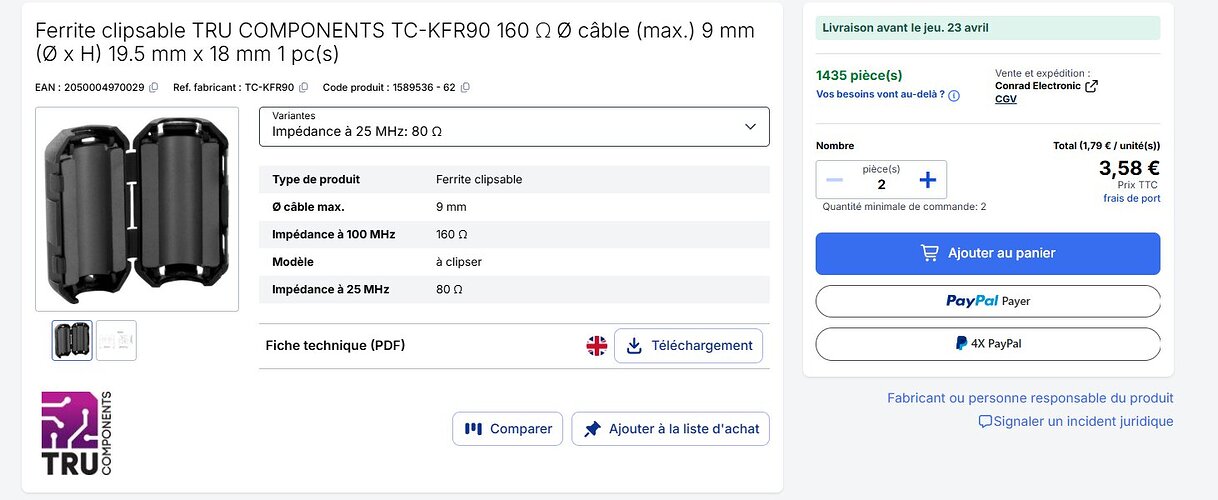
Task: Choose the 4X PayPal payment option
Action: (987, 344)
